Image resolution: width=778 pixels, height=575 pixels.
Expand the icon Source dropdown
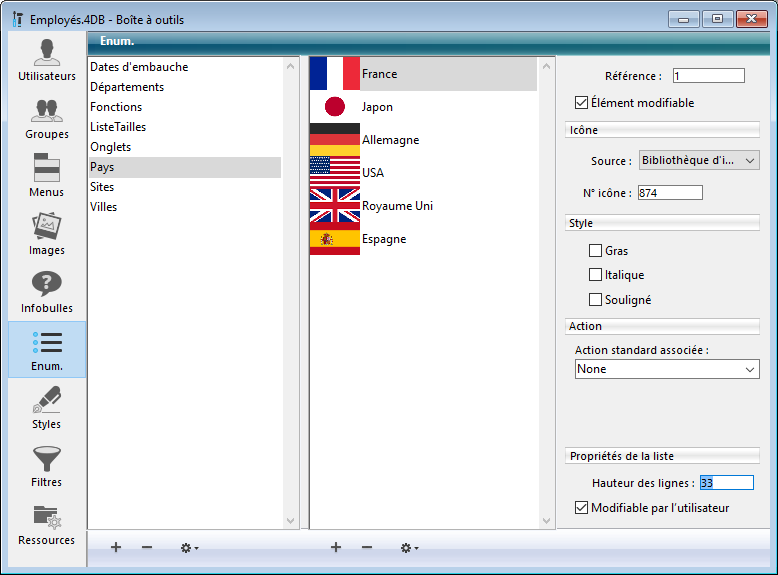699,160
